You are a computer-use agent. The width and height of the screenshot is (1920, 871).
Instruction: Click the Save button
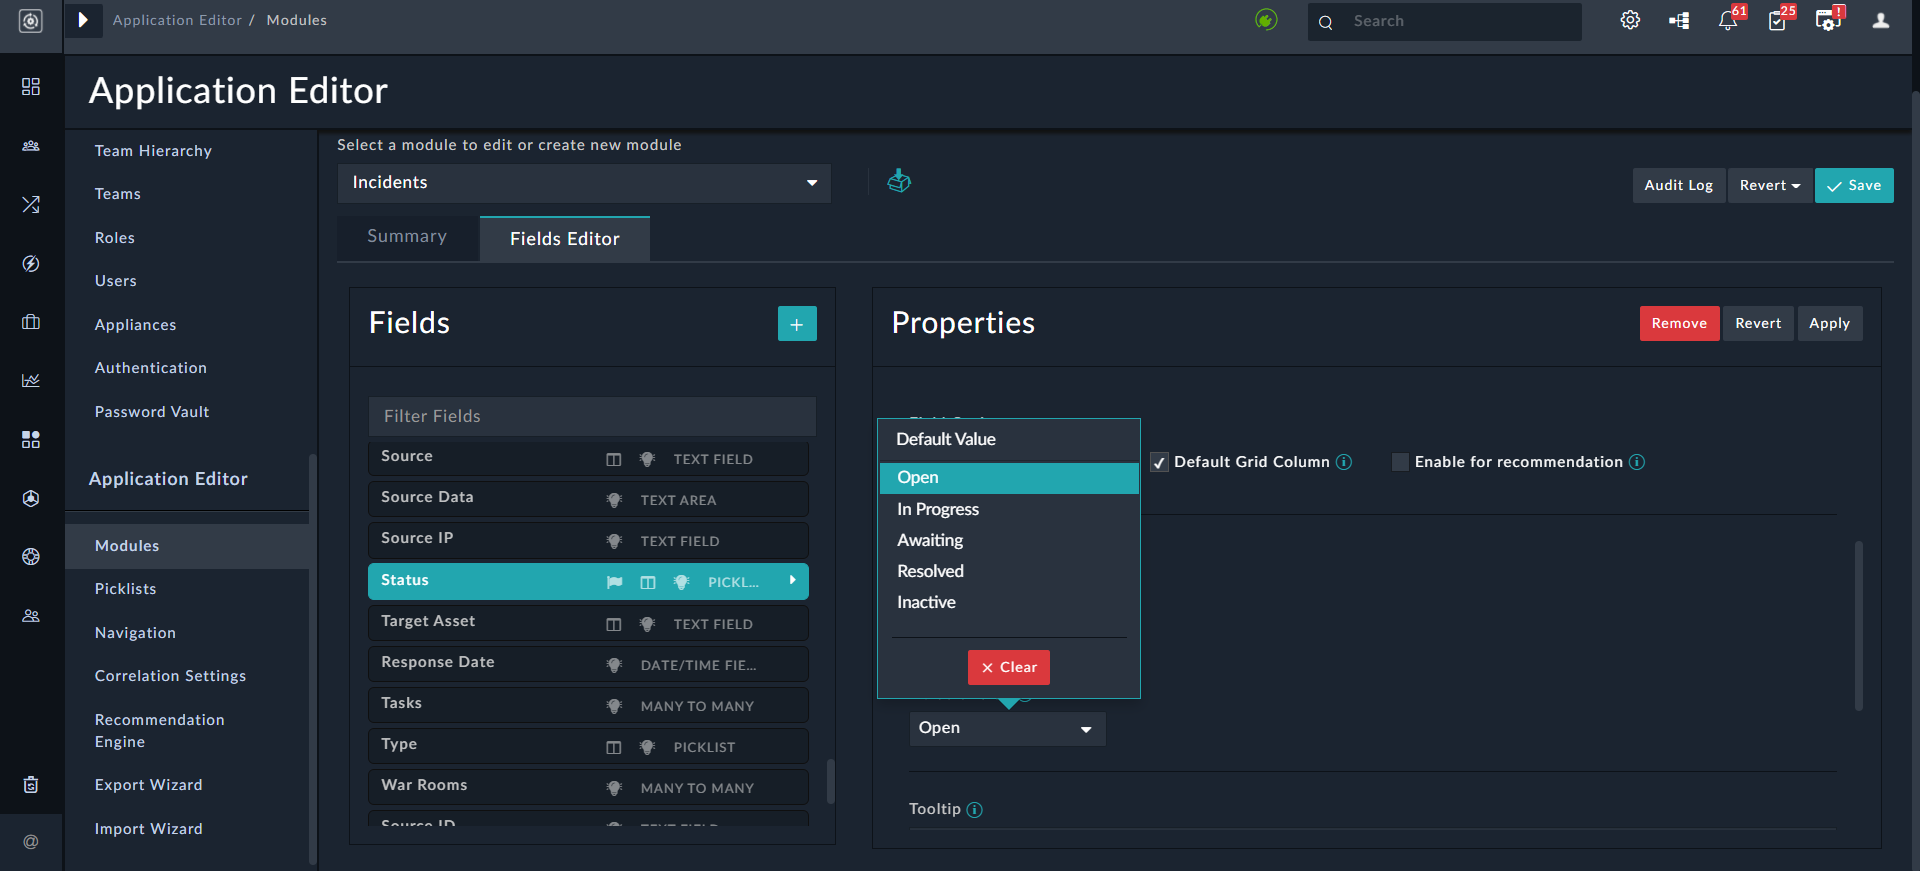[x=1854, y=185]
